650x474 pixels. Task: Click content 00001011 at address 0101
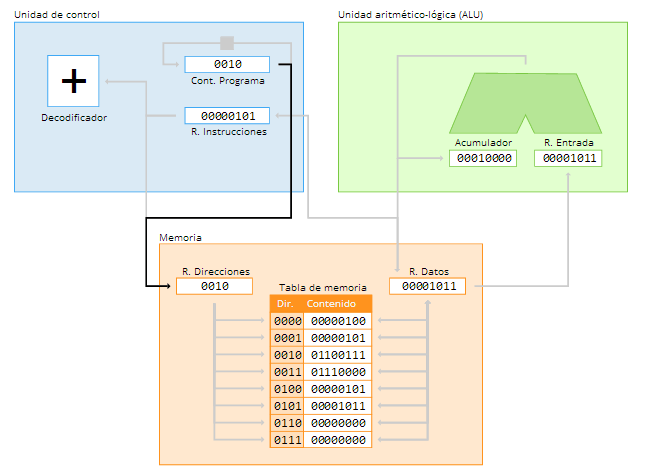pos(337,406)
